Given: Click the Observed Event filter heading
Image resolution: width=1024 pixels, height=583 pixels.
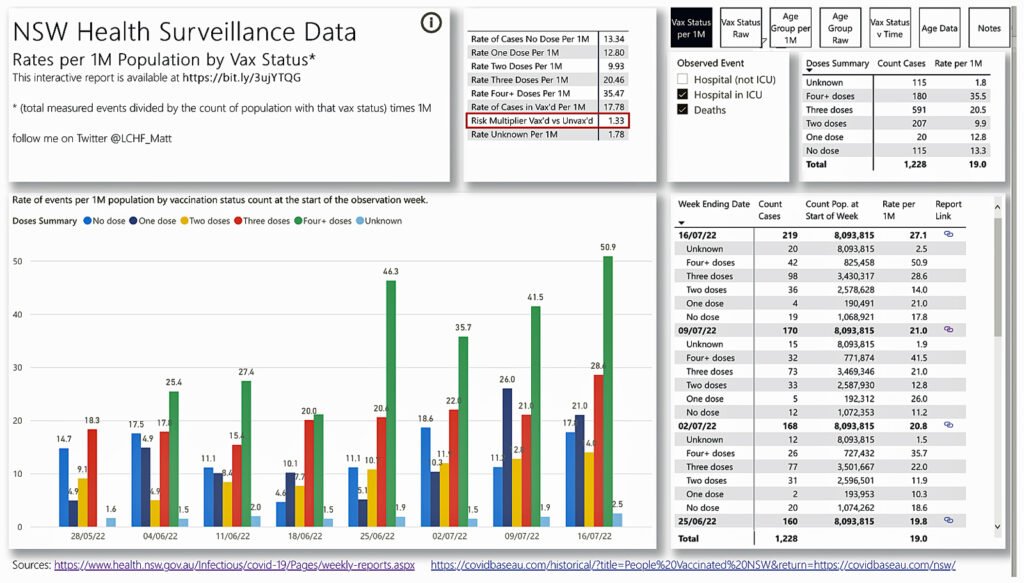Looking at the screenshot, I should coord(711,63).
